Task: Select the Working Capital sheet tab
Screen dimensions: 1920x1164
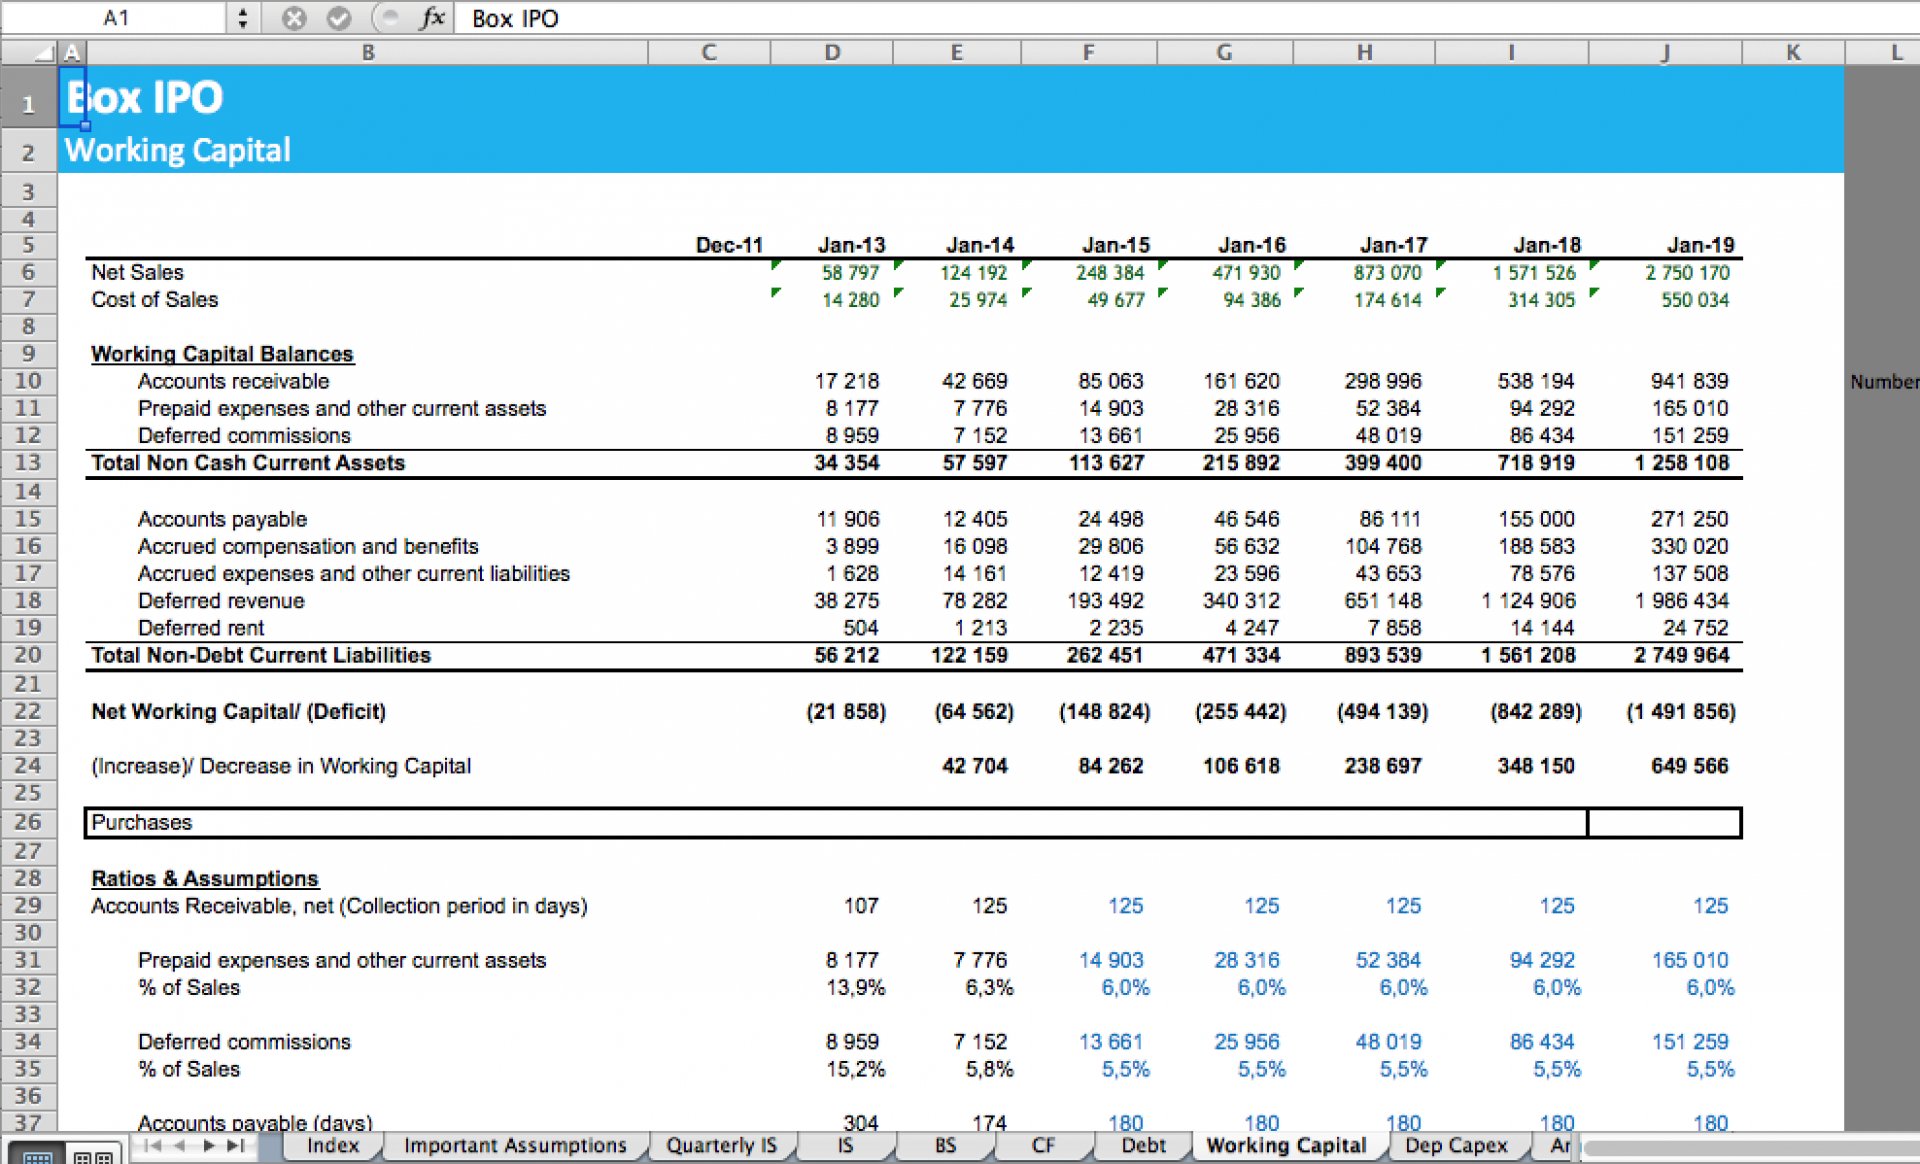Action: (x=1286, y=1146)
